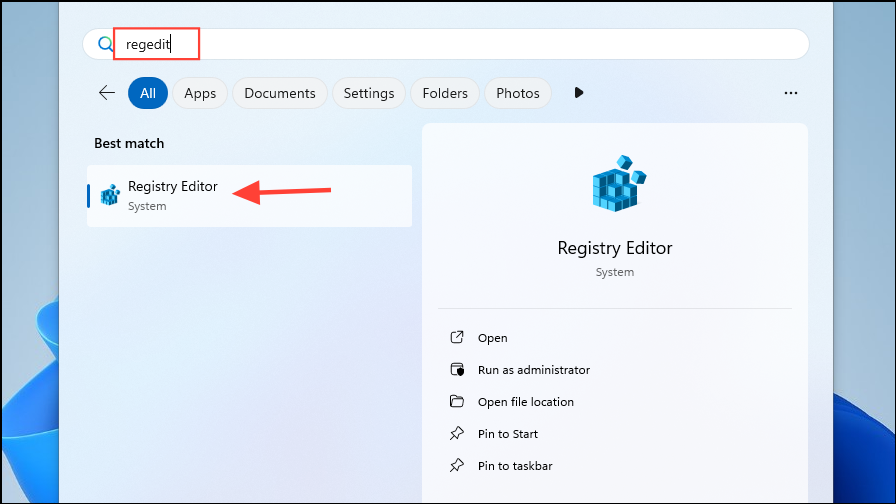Open the three-dot options menu
Image resolution: width=896 pixels, height=504 pixels.
click(791, 93)
